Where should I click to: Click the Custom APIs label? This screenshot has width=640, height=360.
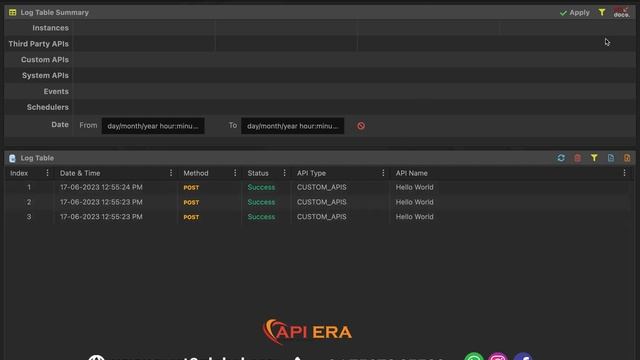45,60
